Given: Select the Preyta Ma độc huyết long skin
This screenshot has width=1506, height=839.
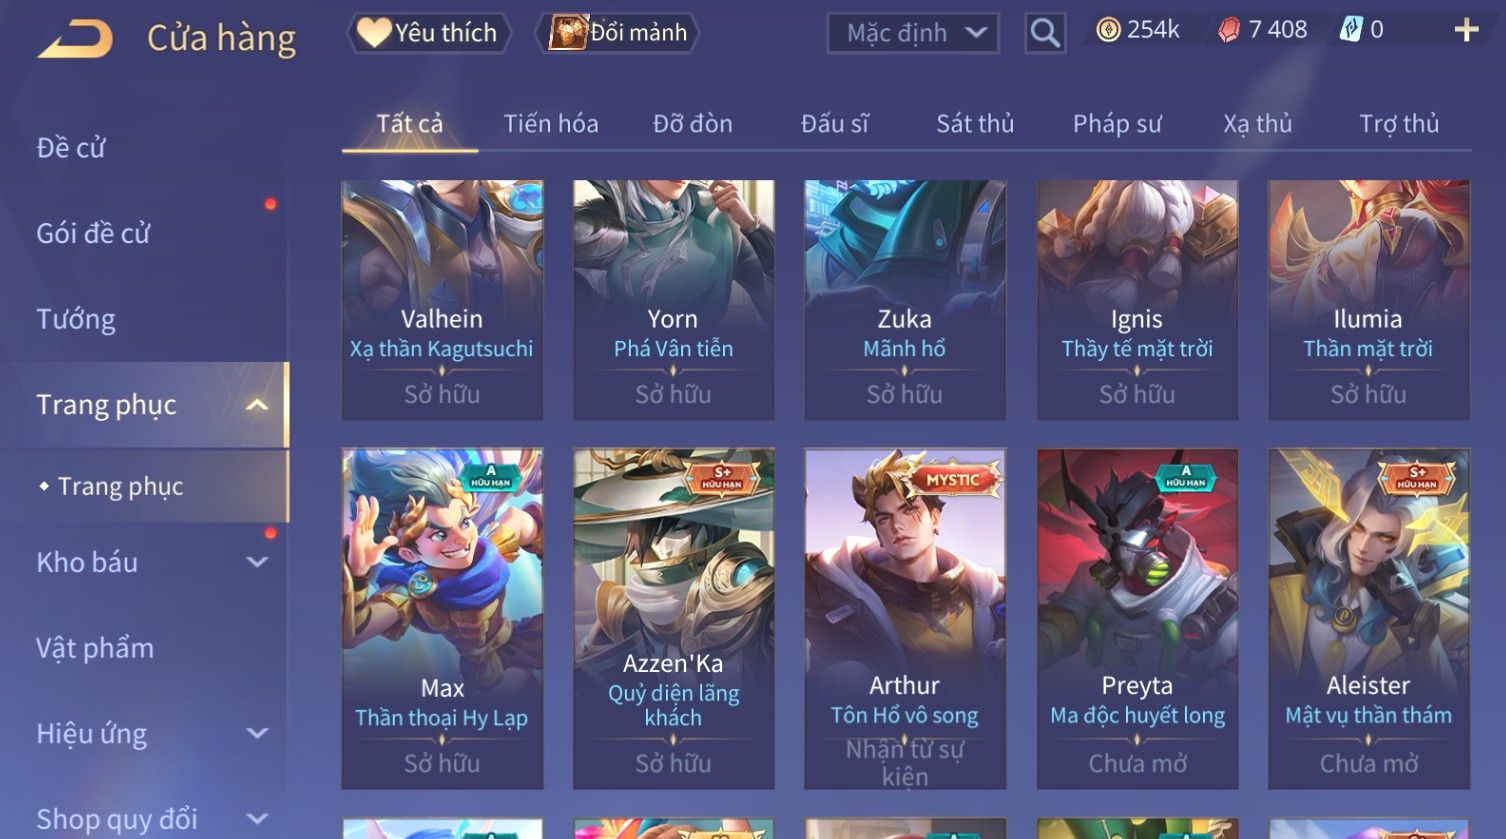Looking at the screenshot, I should coord(1137,619).
